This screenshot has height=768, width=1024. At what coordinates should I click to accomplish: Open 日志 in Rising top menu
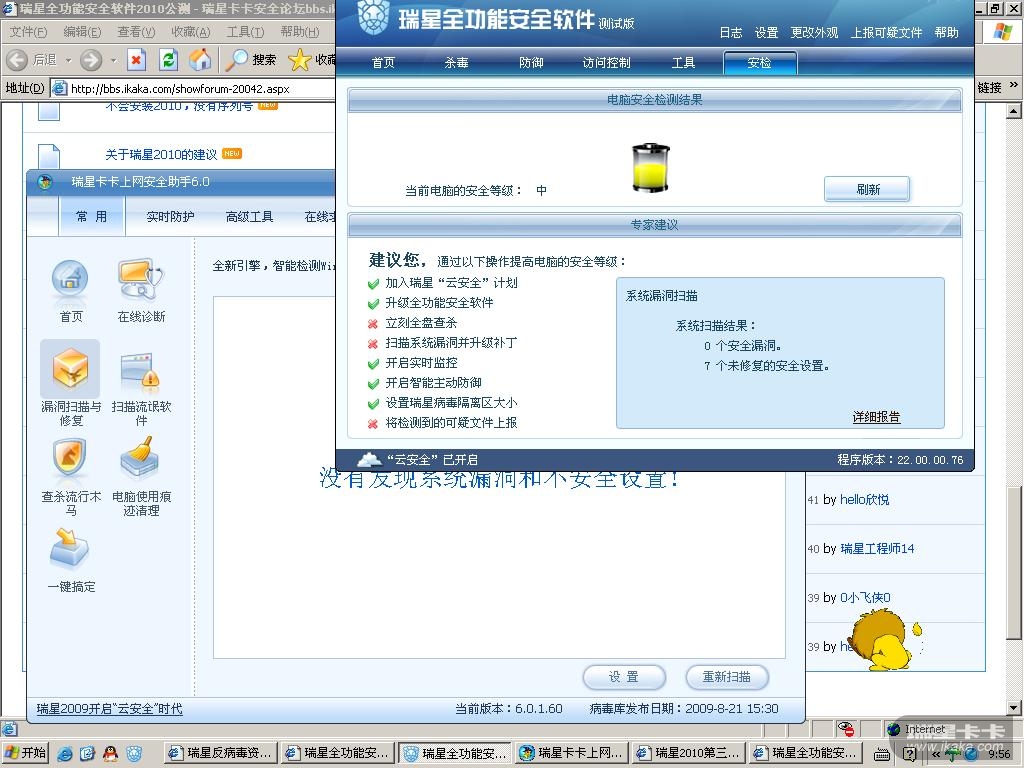pos(731,33)
